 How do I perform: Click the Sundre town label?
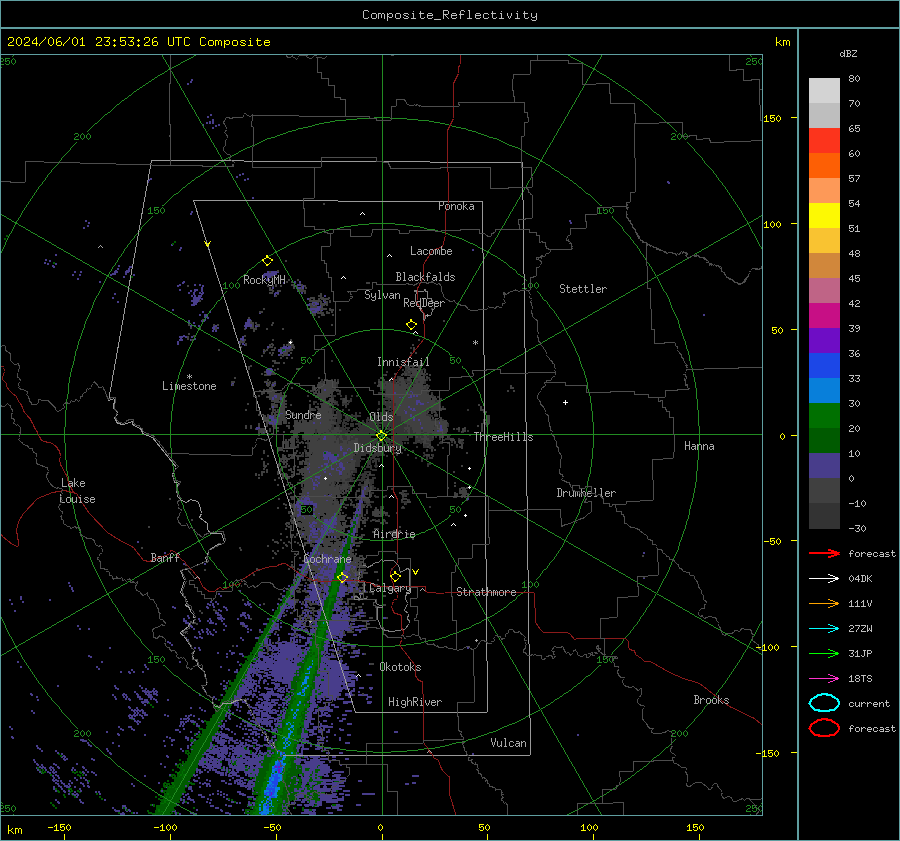click(x=303, y=415)
